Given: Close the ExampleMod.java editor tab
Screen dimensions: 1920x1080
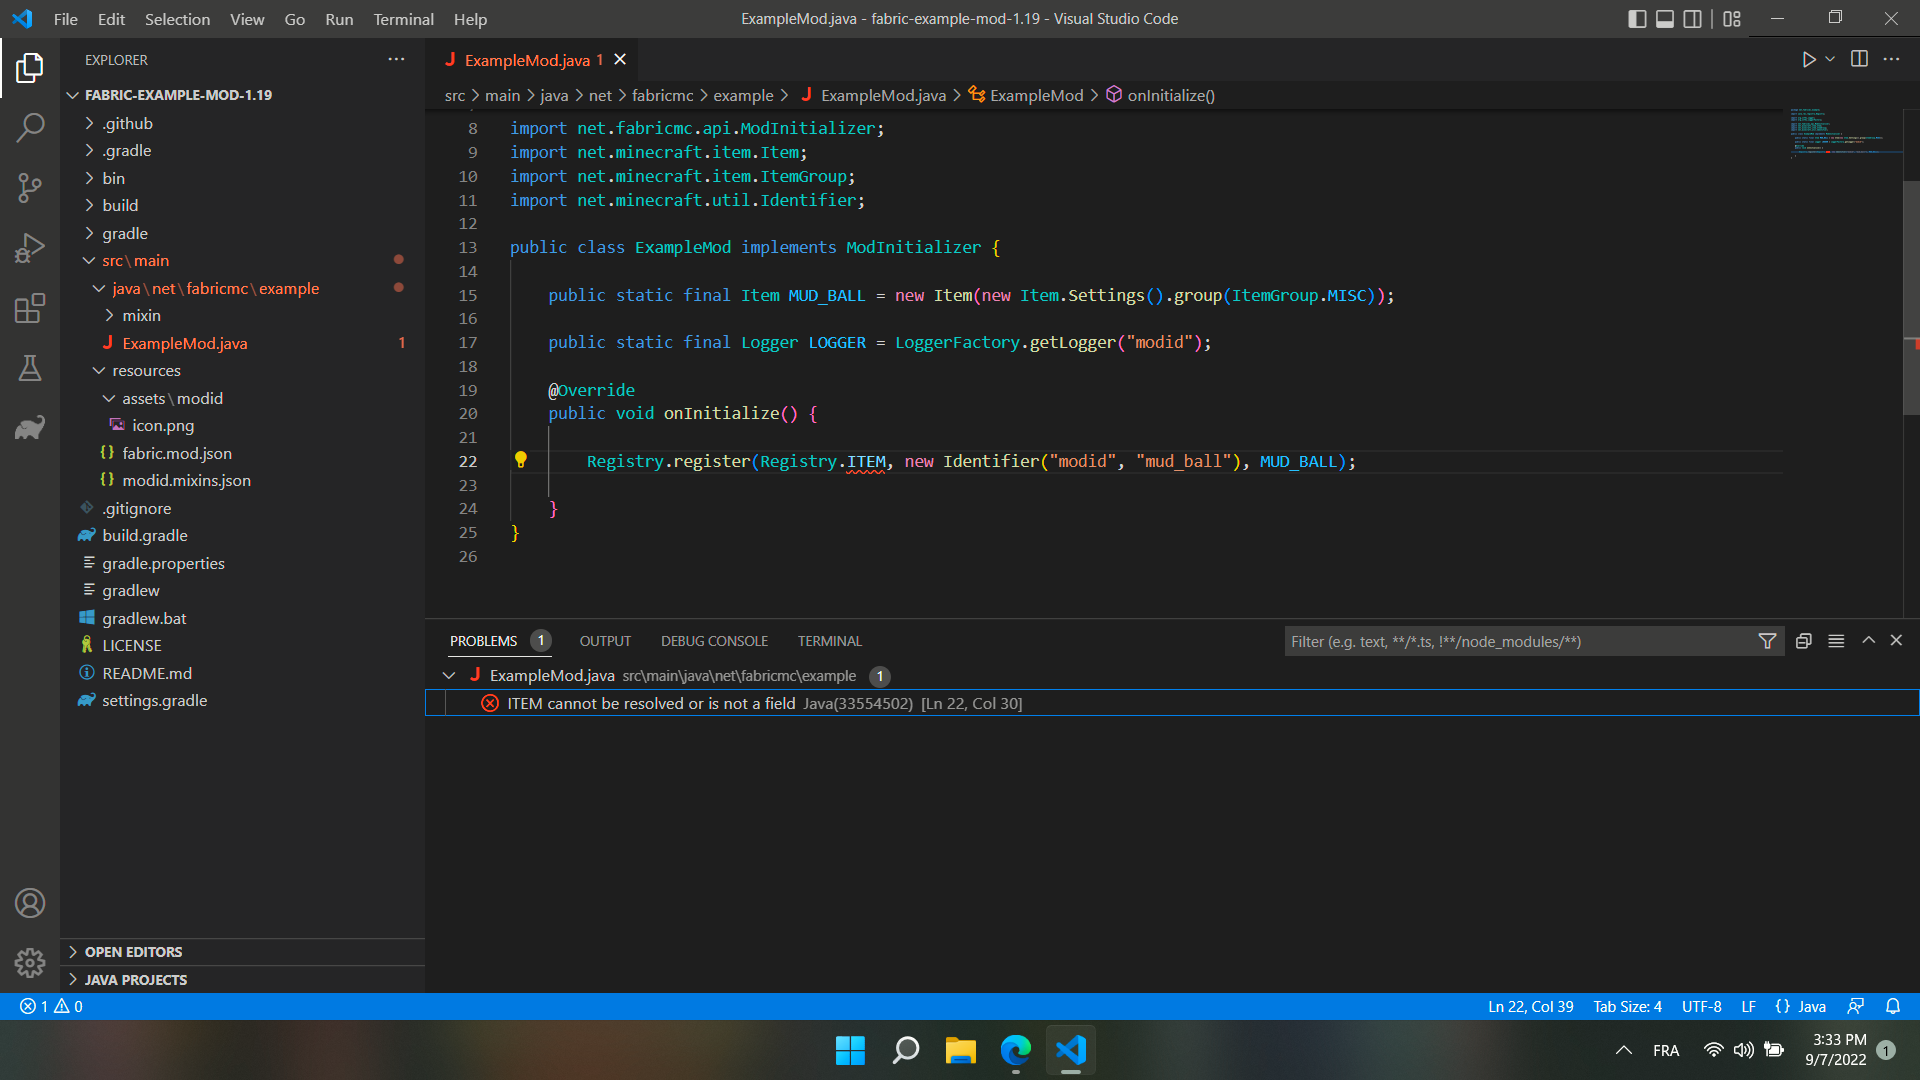Looking at the screenshot, I should pyautogui.click(x=620, y=60).
